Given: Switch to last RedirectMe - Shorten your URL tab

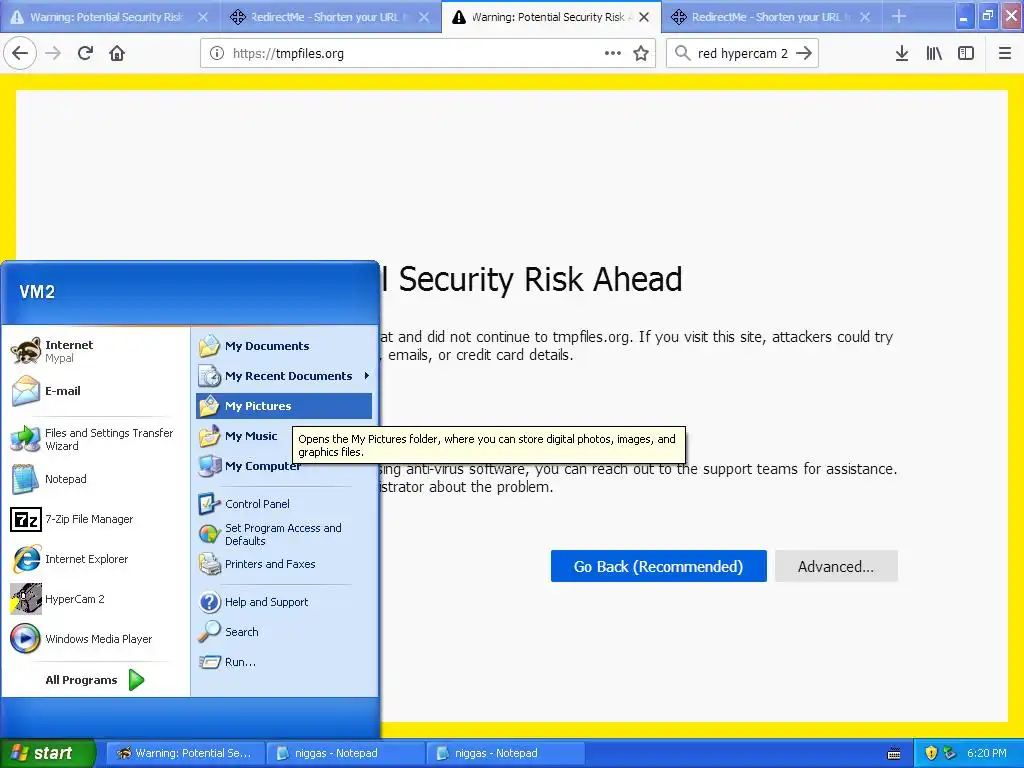Looking at the screenshot, I should coord(771,17).
